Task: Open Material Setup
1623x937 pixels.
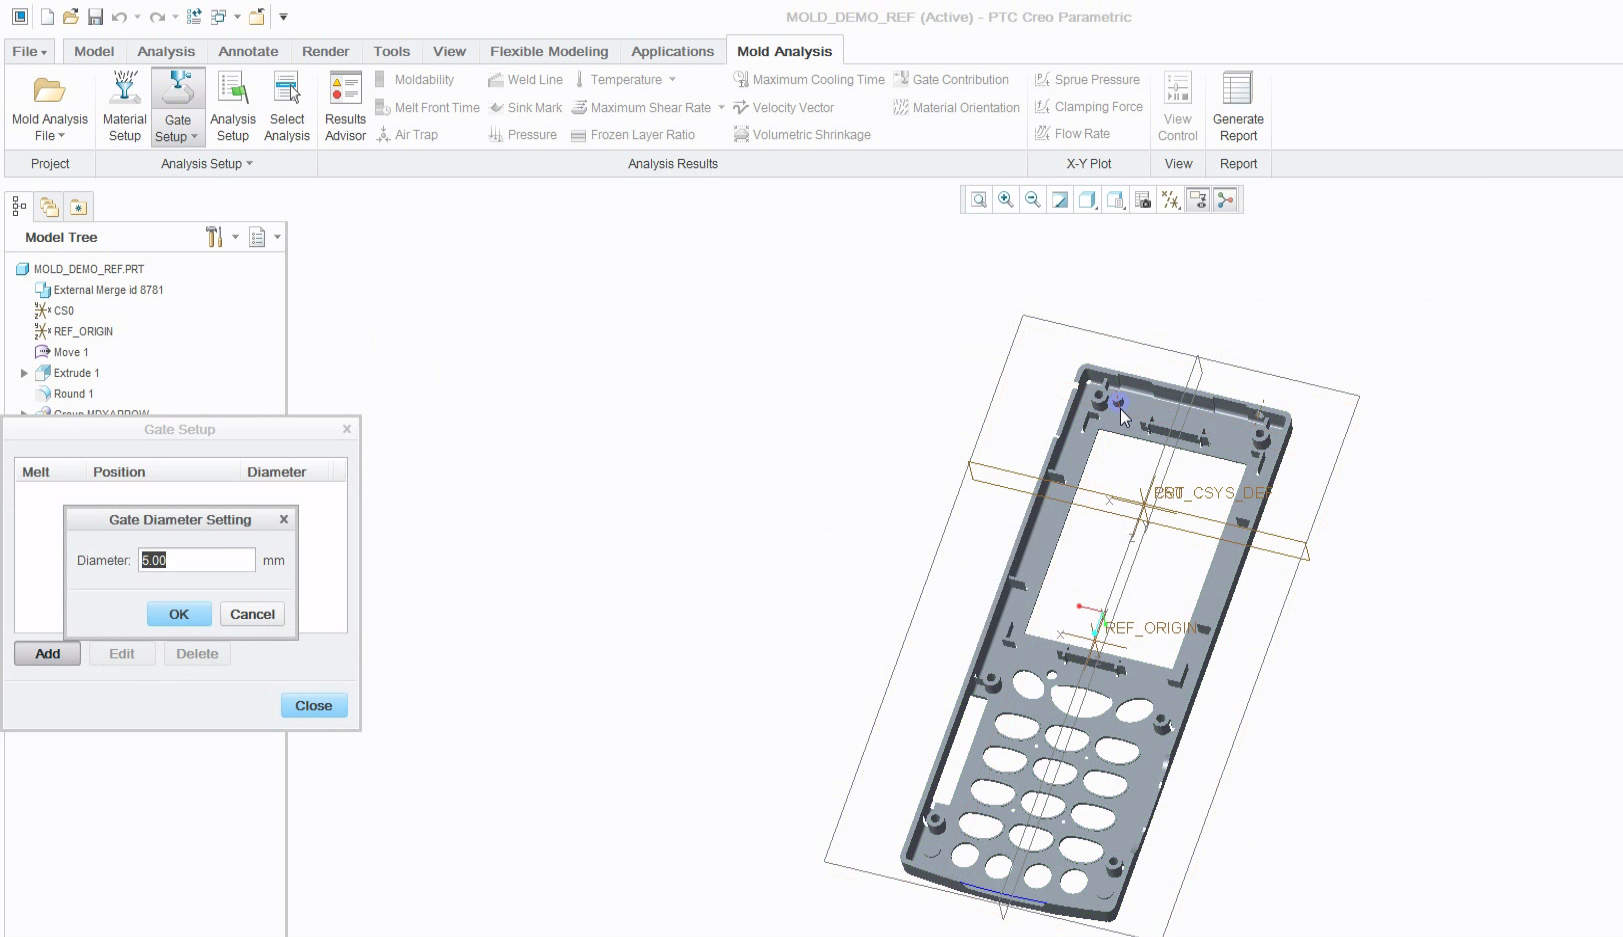Action: (124, 107)
